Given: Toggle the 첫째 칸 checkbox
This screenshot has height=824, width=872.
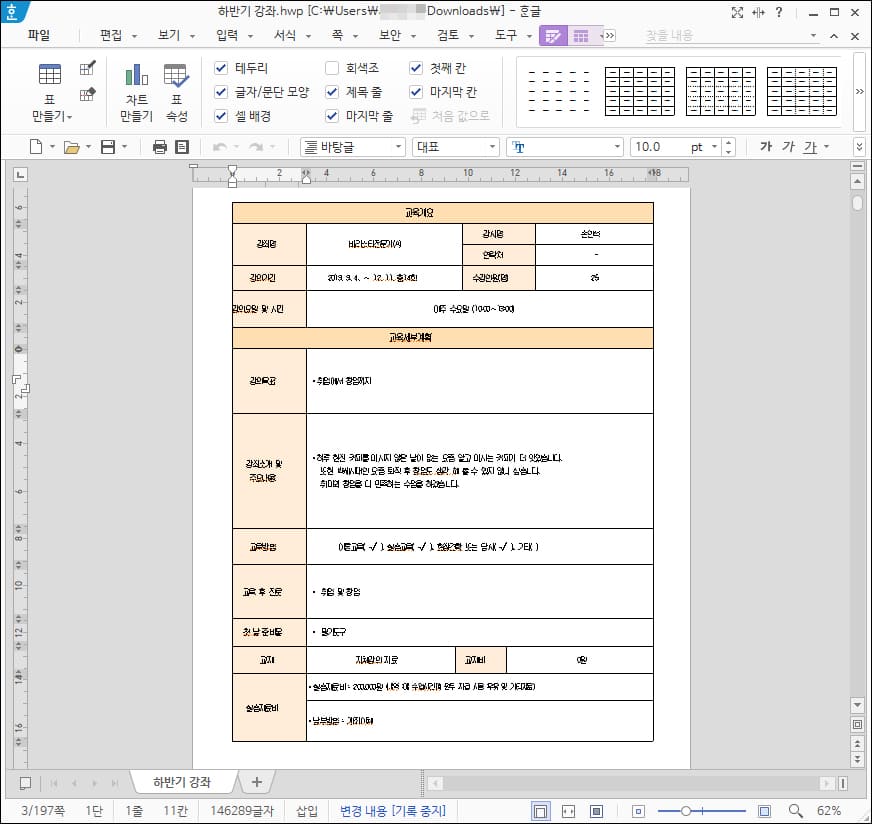Looking at the screenshot, I should coord(416,68).
